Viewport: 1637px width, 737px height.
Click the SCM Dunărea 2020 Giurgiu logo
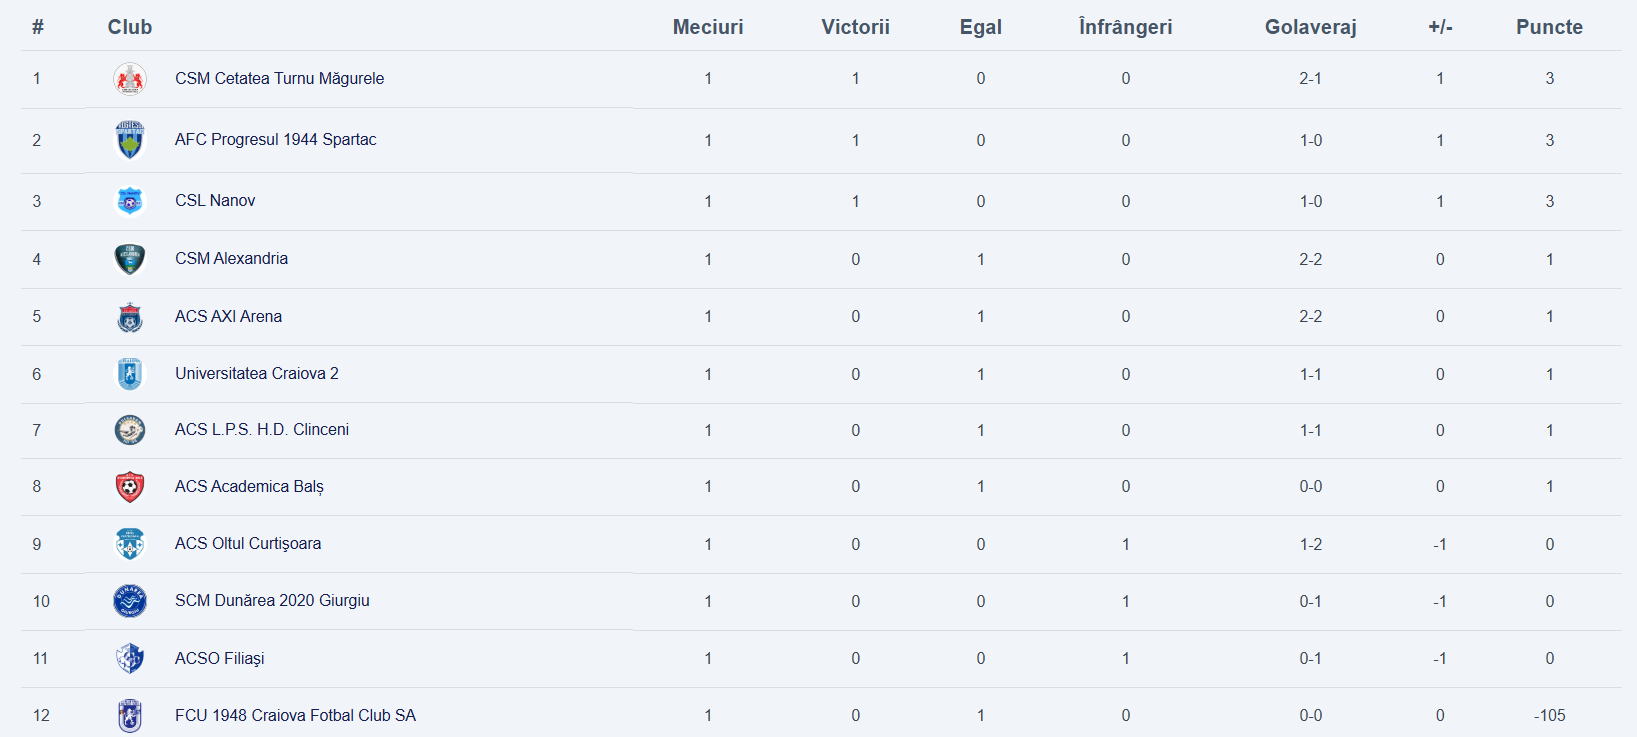(130, 601)
